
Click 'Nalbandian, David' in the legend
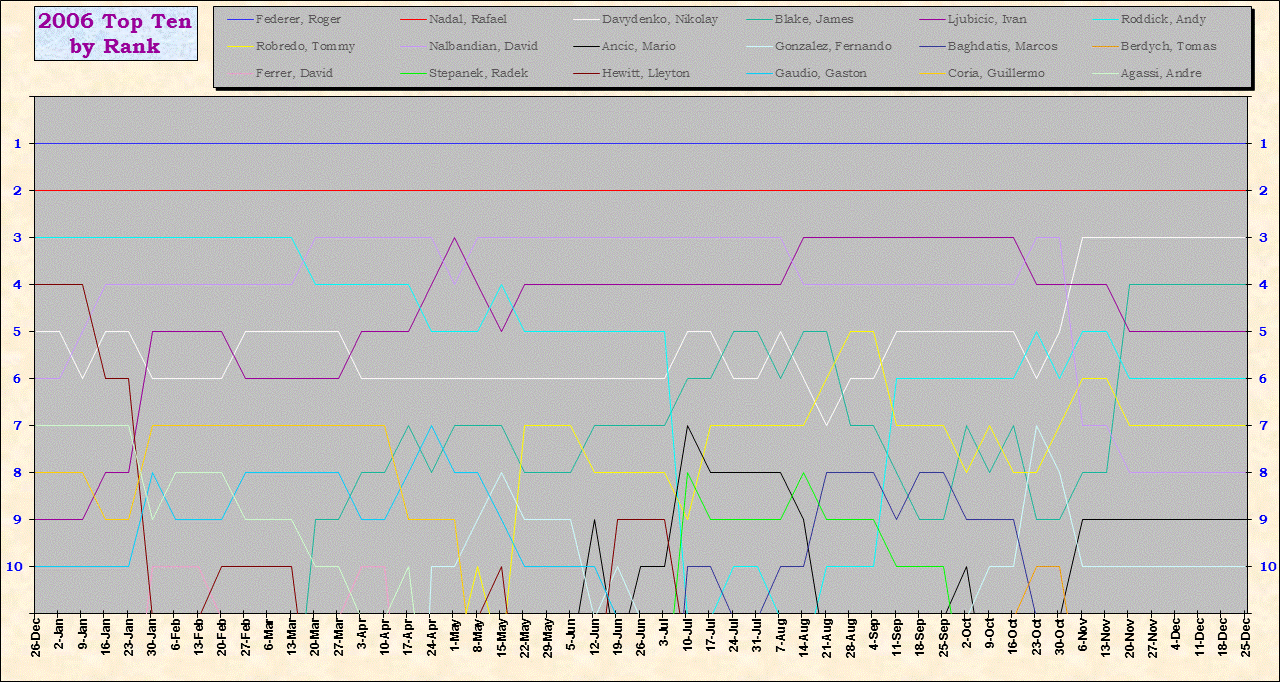pos(482,46)
